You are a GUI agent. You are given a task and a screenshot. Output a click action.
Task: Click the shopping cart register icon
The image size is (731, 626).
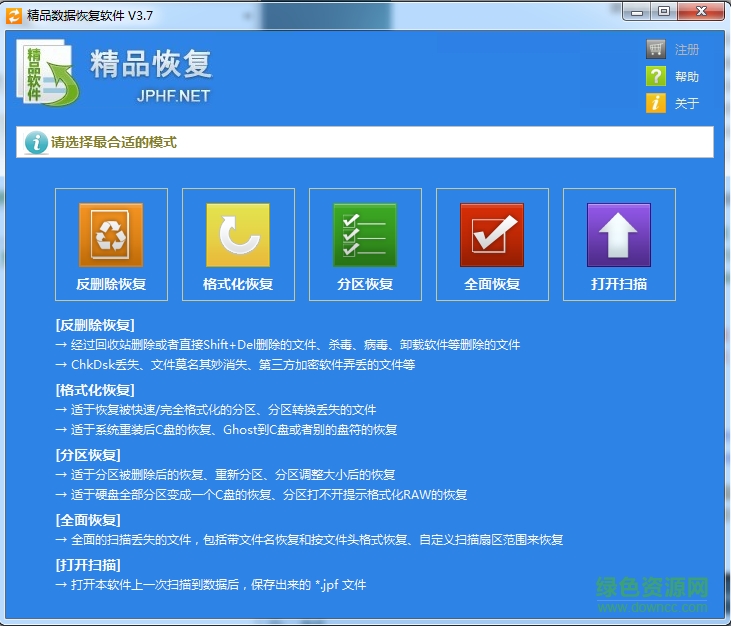coord(656,49)
